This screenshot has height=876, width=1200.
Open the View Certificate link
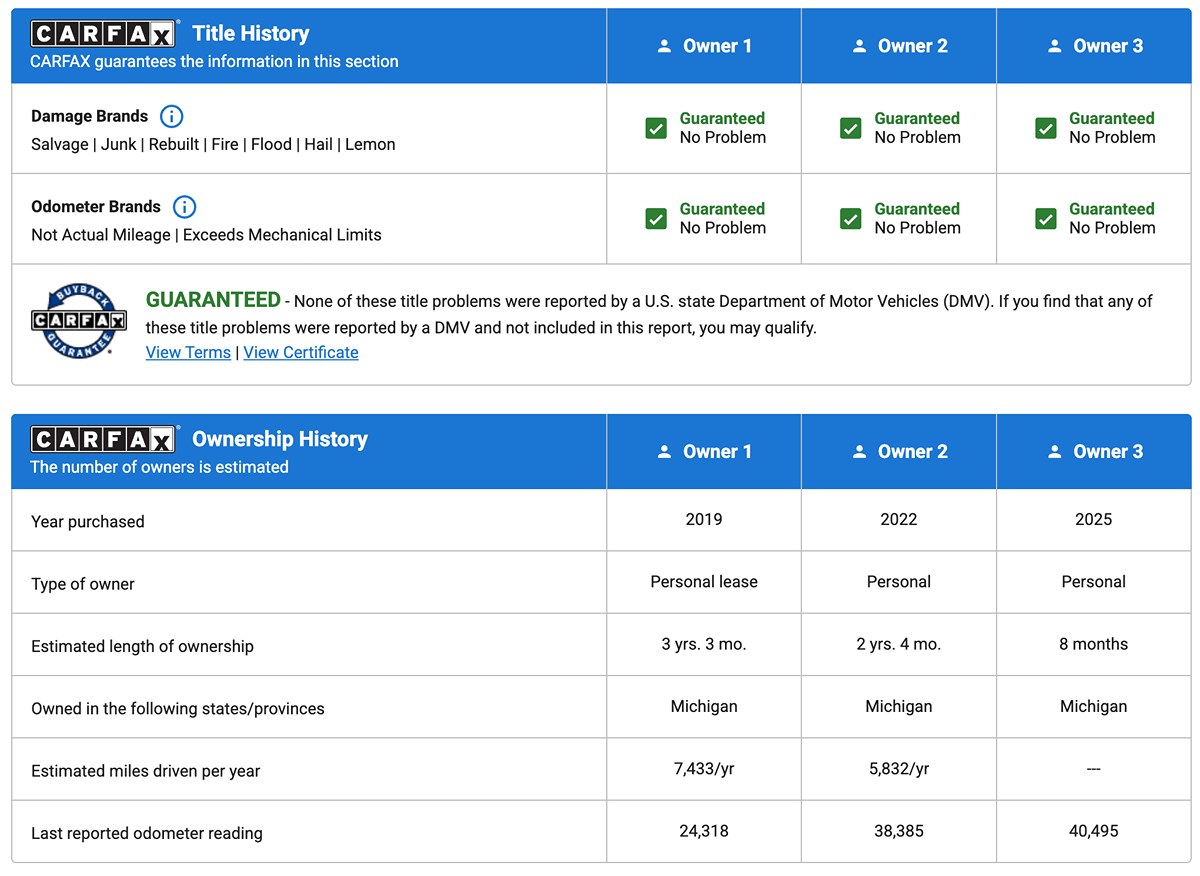[301, 352]
